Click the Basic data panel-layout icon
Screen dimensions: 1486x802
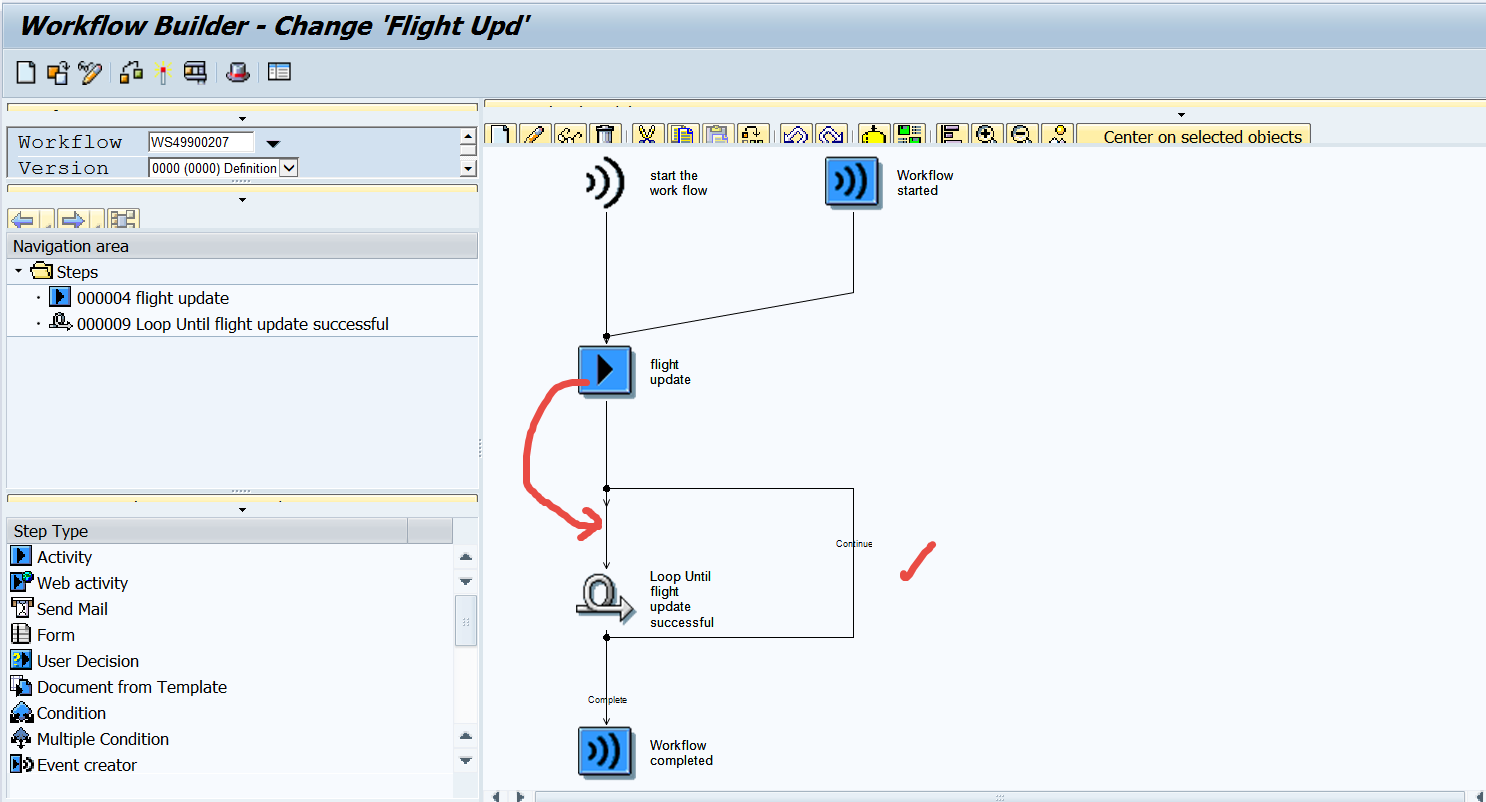pyautogui.click(x=279, y=72)
